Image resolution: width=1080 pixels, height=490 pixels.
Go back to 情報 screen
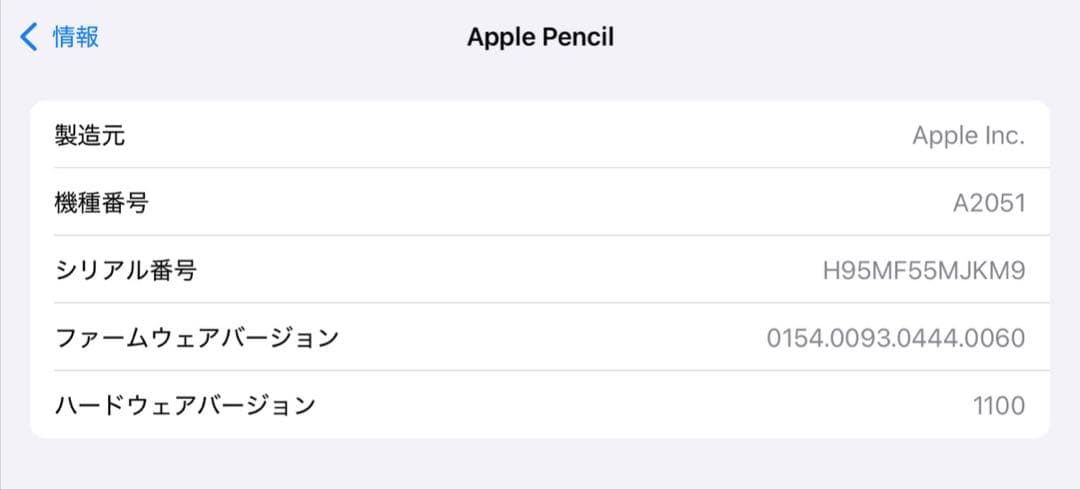(x=75, y=38)
